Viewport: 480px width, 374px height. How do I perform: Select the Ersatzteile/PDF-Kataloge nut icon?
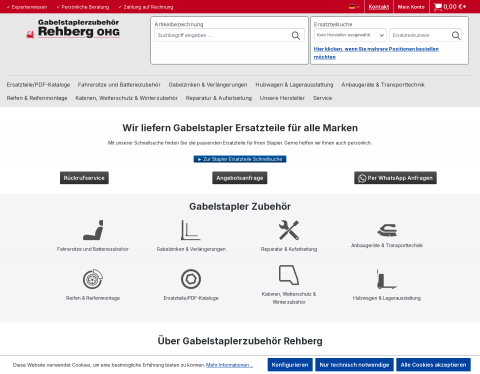pyautogui.click(x=191, y=279)
